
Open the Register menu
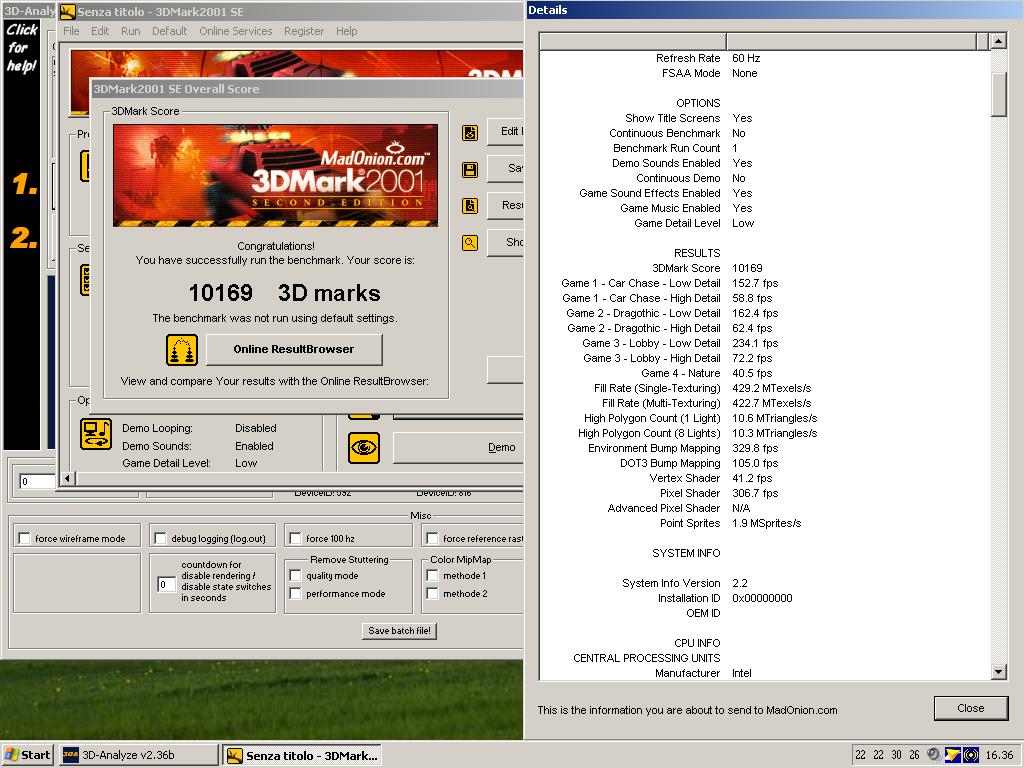point(304,31)
